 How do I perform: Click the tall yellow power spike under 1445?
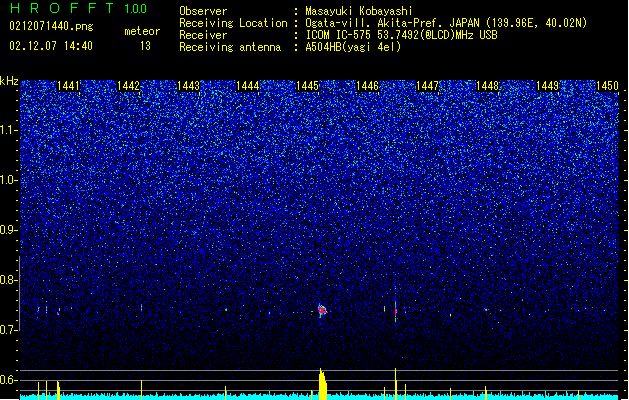323,384
